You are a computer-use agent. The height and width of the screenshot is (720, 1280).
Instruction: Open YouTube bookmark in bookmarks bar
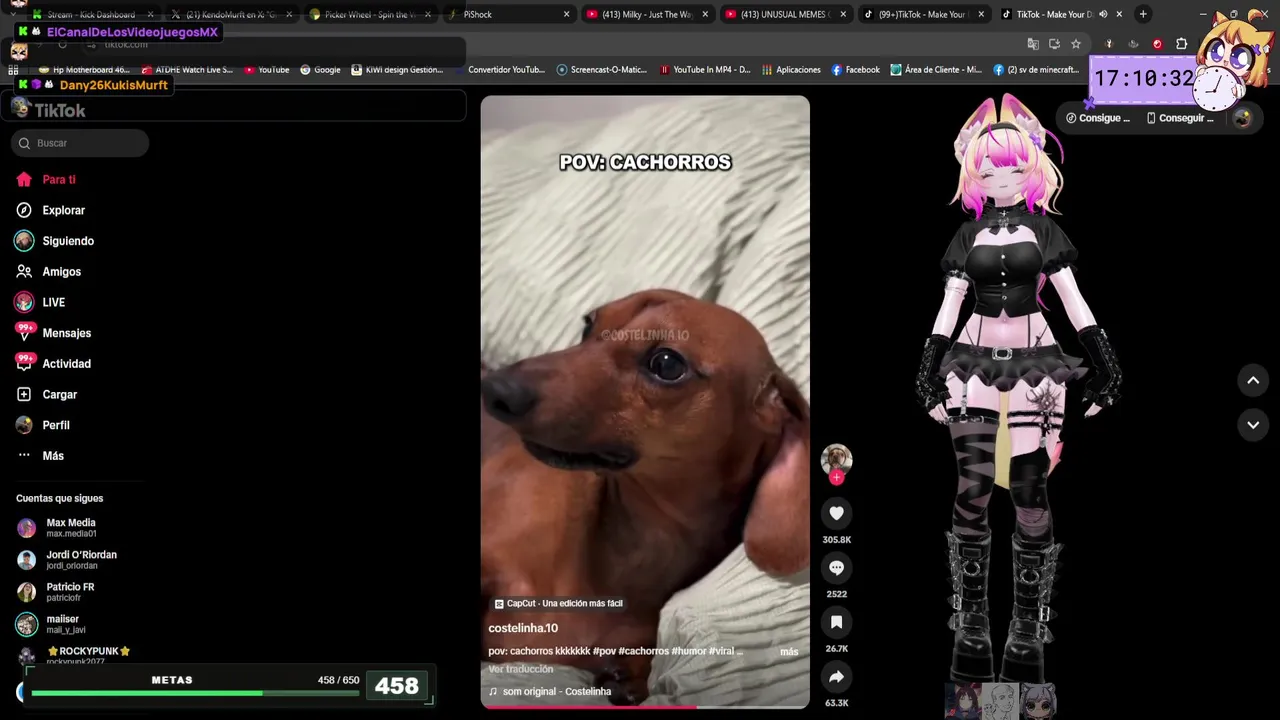tap(267, 70)
